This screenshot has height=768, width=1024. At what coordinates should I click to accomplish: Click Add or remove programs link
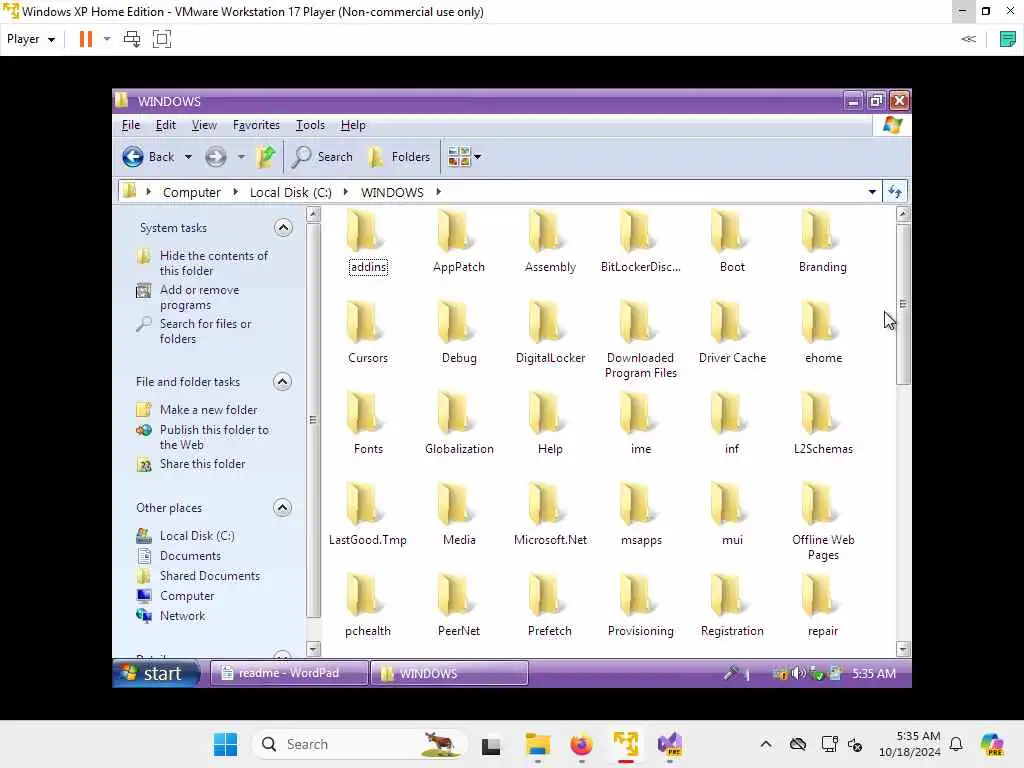(199, 297)
